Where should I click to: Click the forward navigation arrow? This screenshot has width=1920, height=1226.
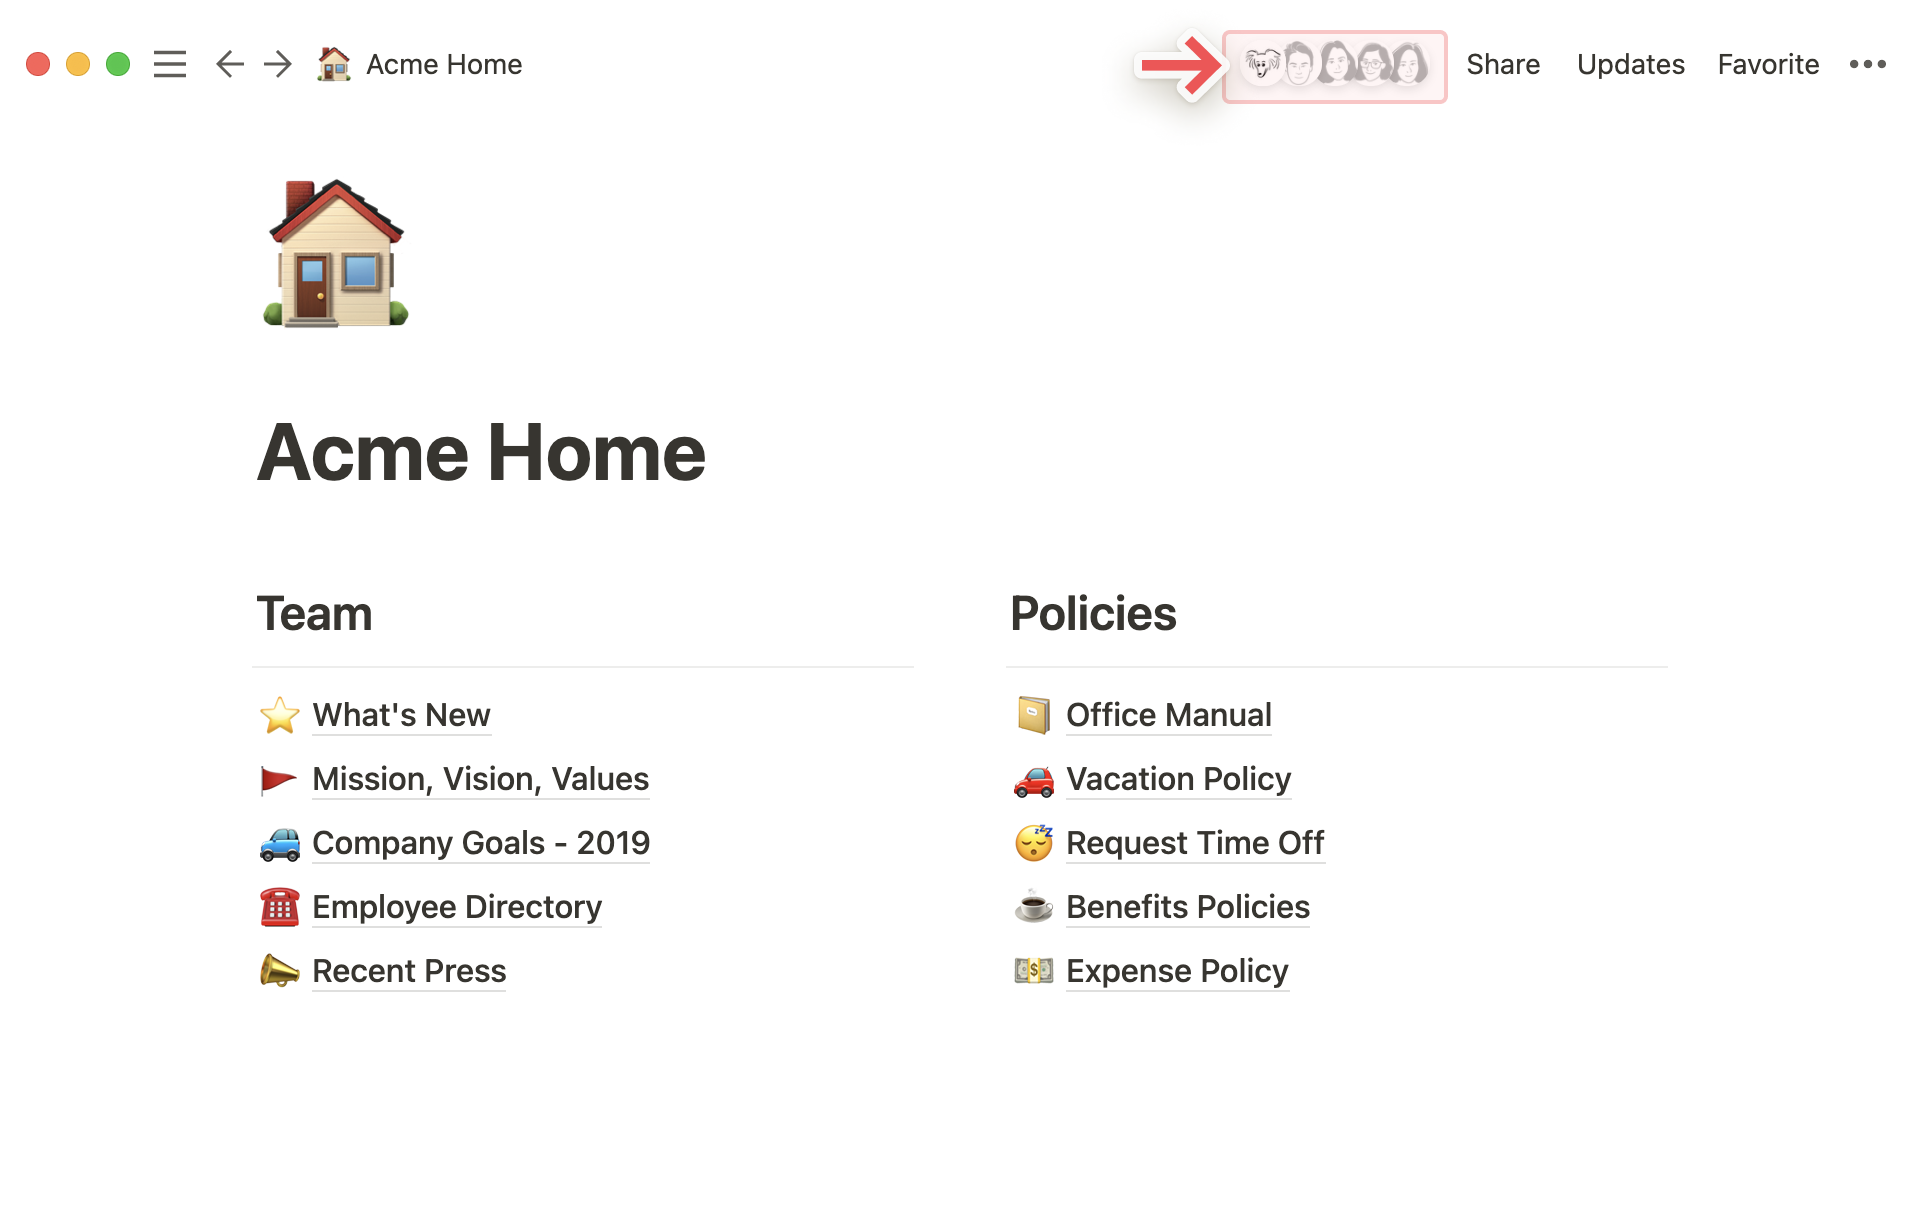coord(277,64)
